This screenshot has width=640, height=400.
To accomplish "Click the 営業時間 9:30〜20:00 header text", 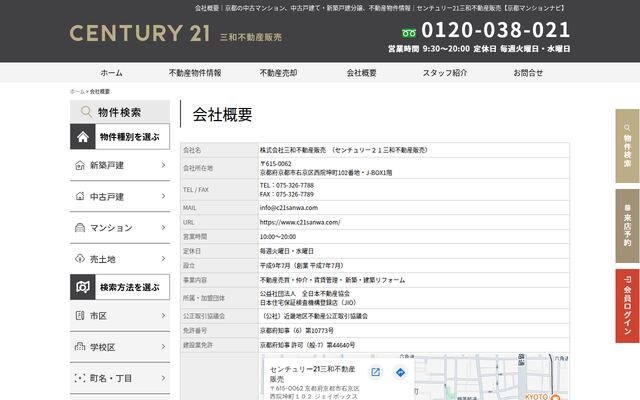I will pos(429,49).
